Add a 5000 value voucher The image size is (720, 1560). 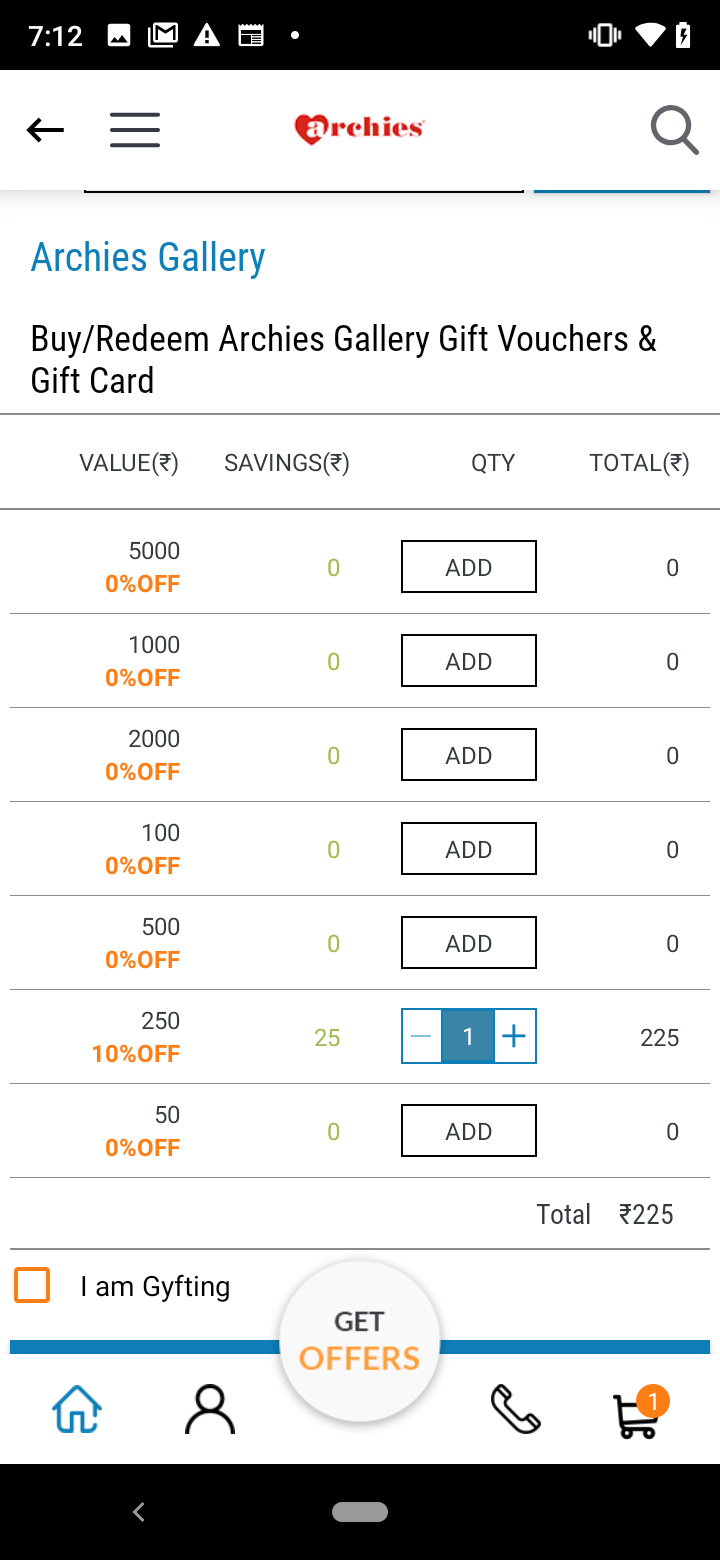pos(468,567)
